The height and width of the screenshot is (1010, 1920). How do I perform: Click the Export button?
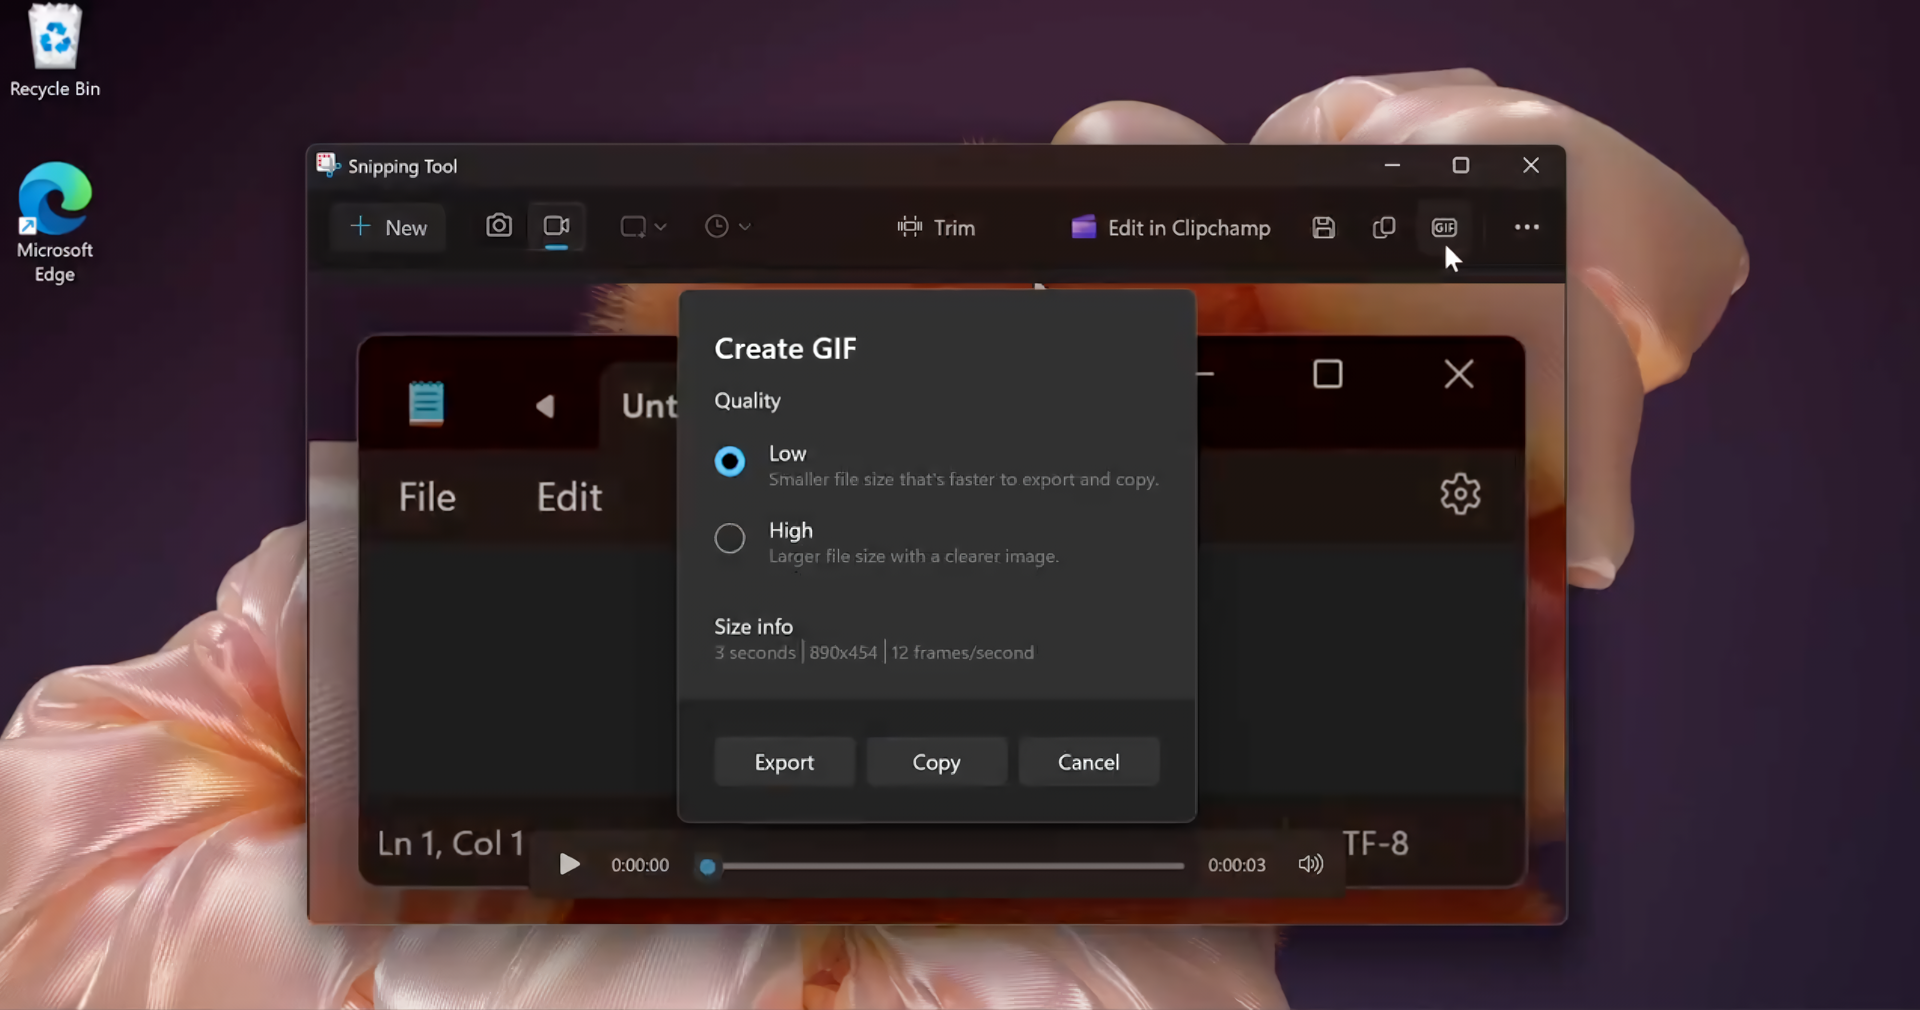tap(783, 761)
